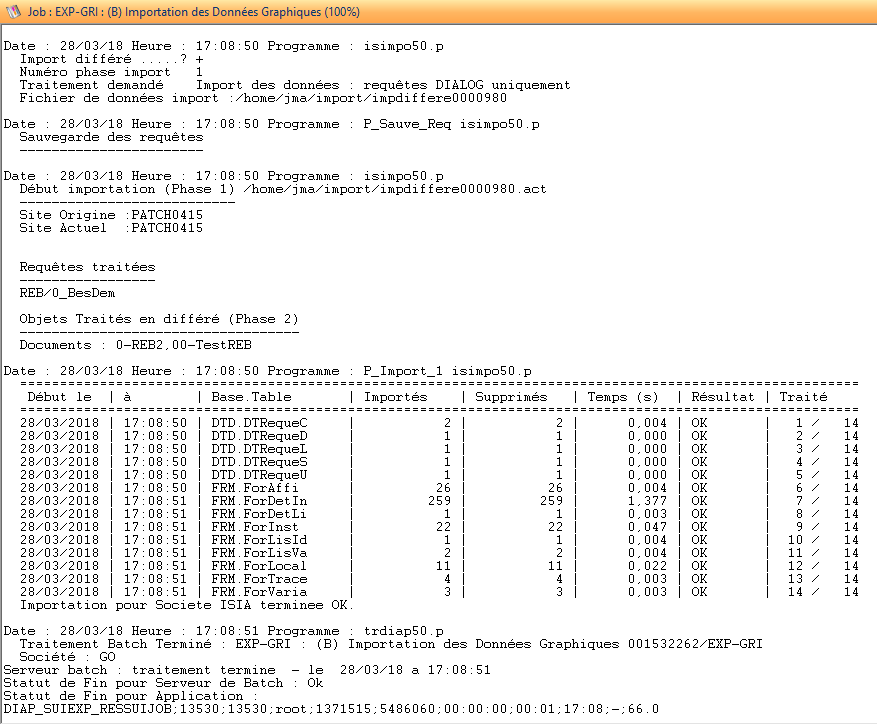Click 'Importation pour Societe ISIA terminee OK' line
The image size is (877, 724).
(187, 605)
